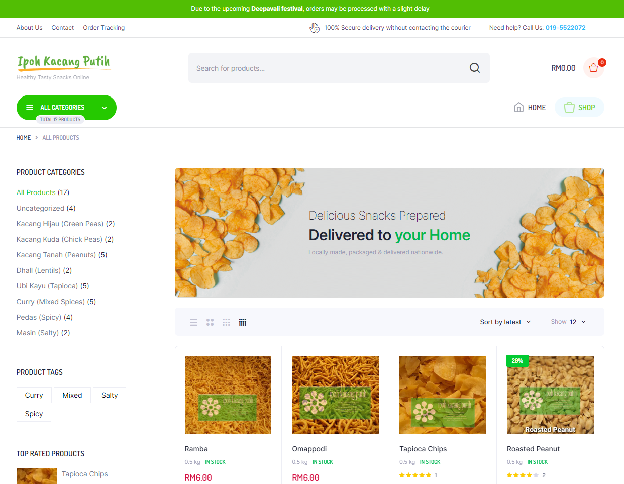This screenshot has height=484, width=624.
Task: Click the search magnifier icon
Action: tap(474, 68)
